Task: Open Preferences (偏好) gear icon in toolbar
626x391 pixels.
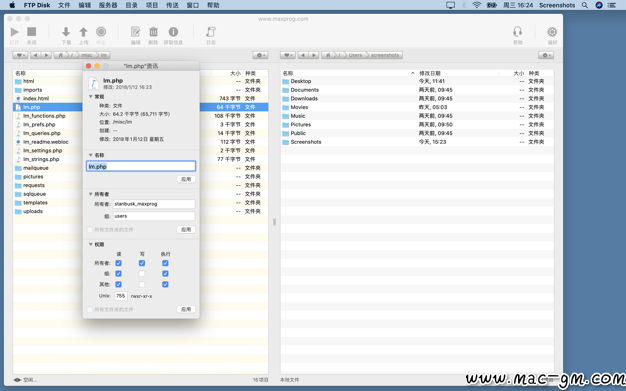Action: [552, 32]
